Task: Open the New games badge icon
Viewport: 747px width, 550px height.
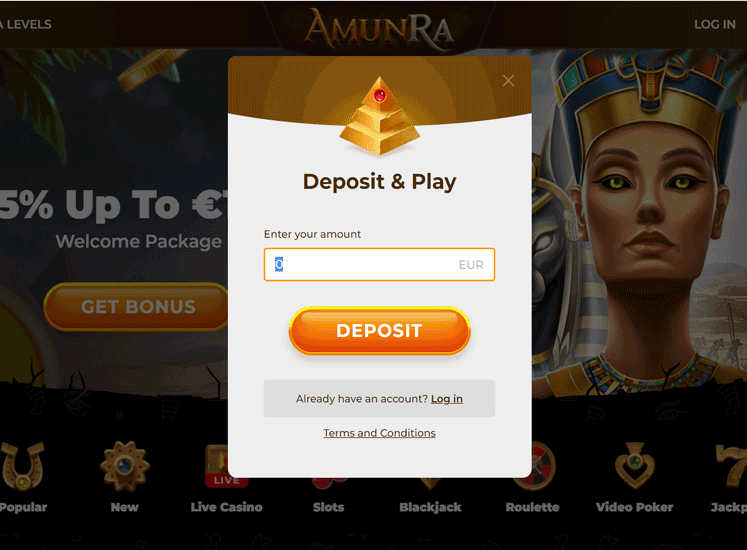Action: click(x=125, y=467)
